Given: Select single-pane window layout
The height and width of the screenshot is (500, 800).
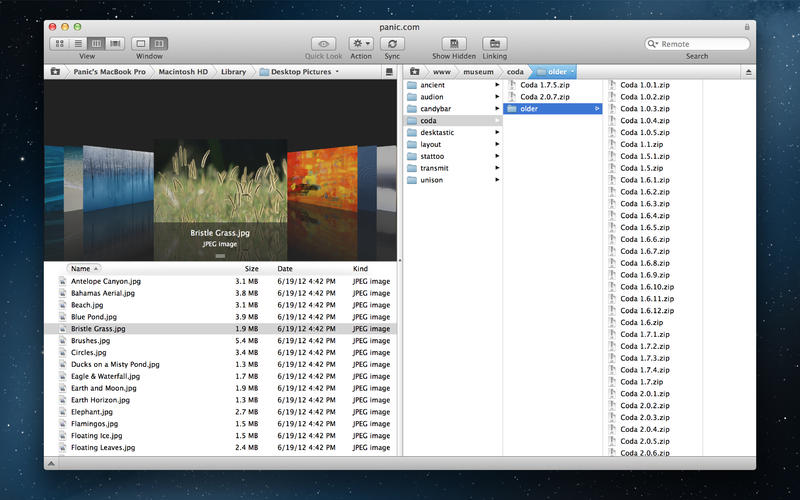Looking at the screenshot, I should (x=141, y=44).
